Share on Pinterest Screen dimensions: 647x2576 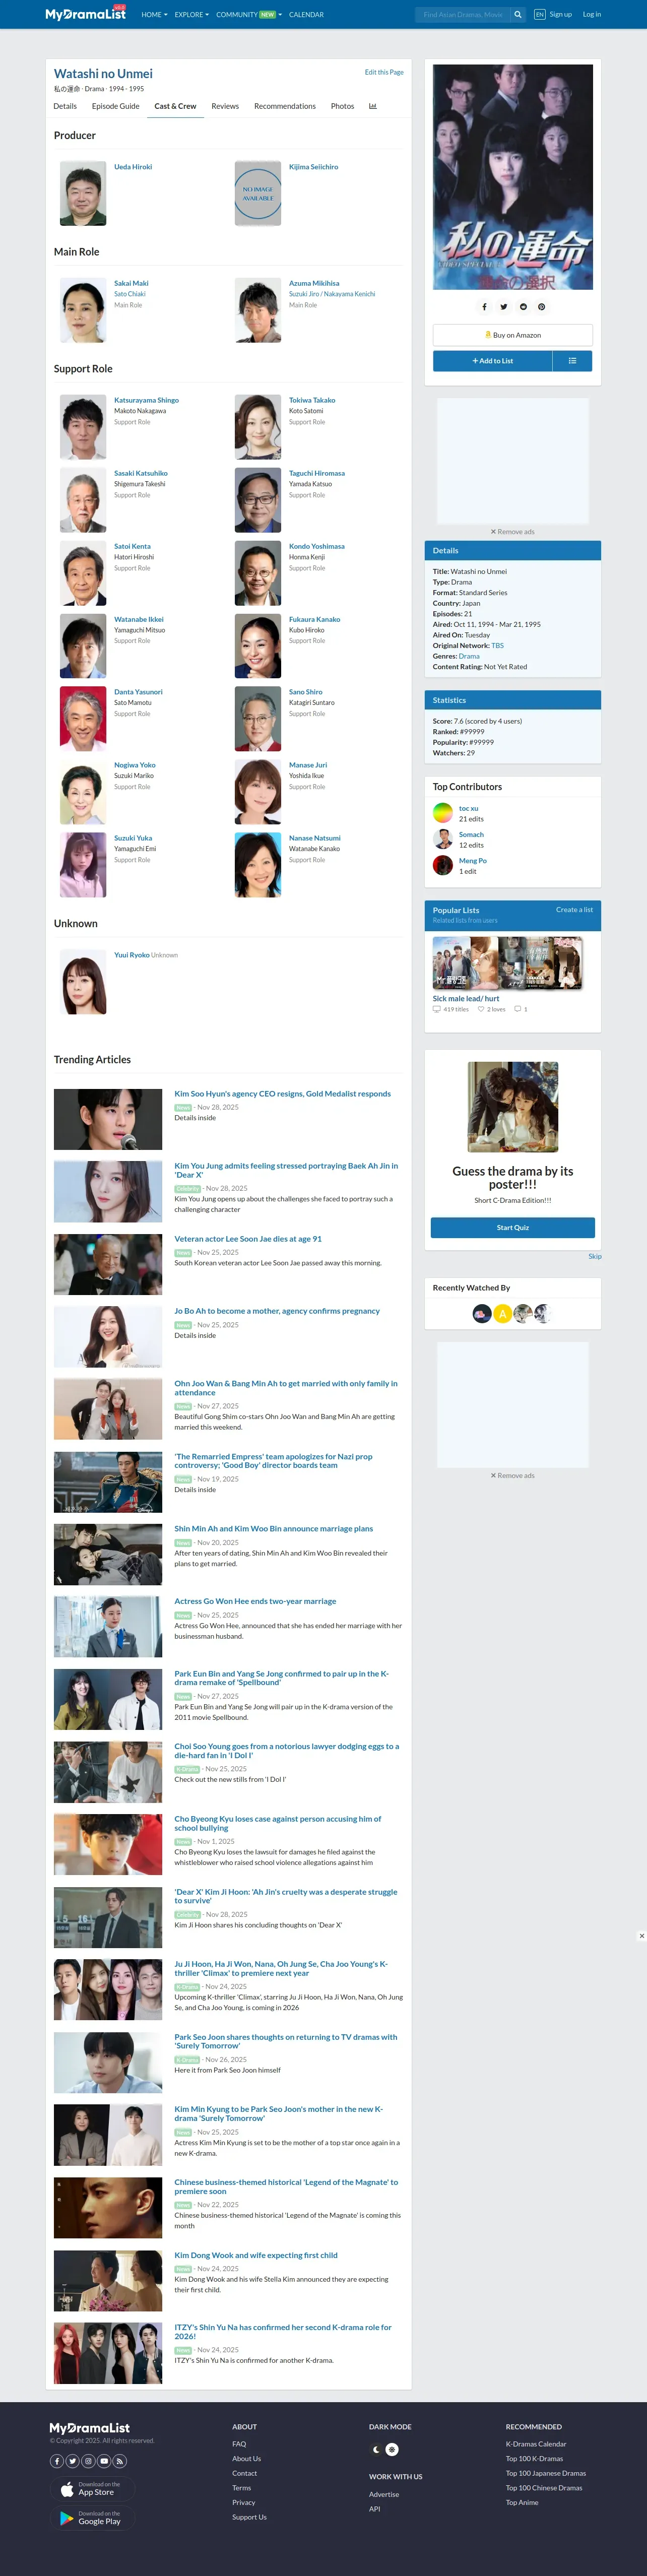(541, 307)
